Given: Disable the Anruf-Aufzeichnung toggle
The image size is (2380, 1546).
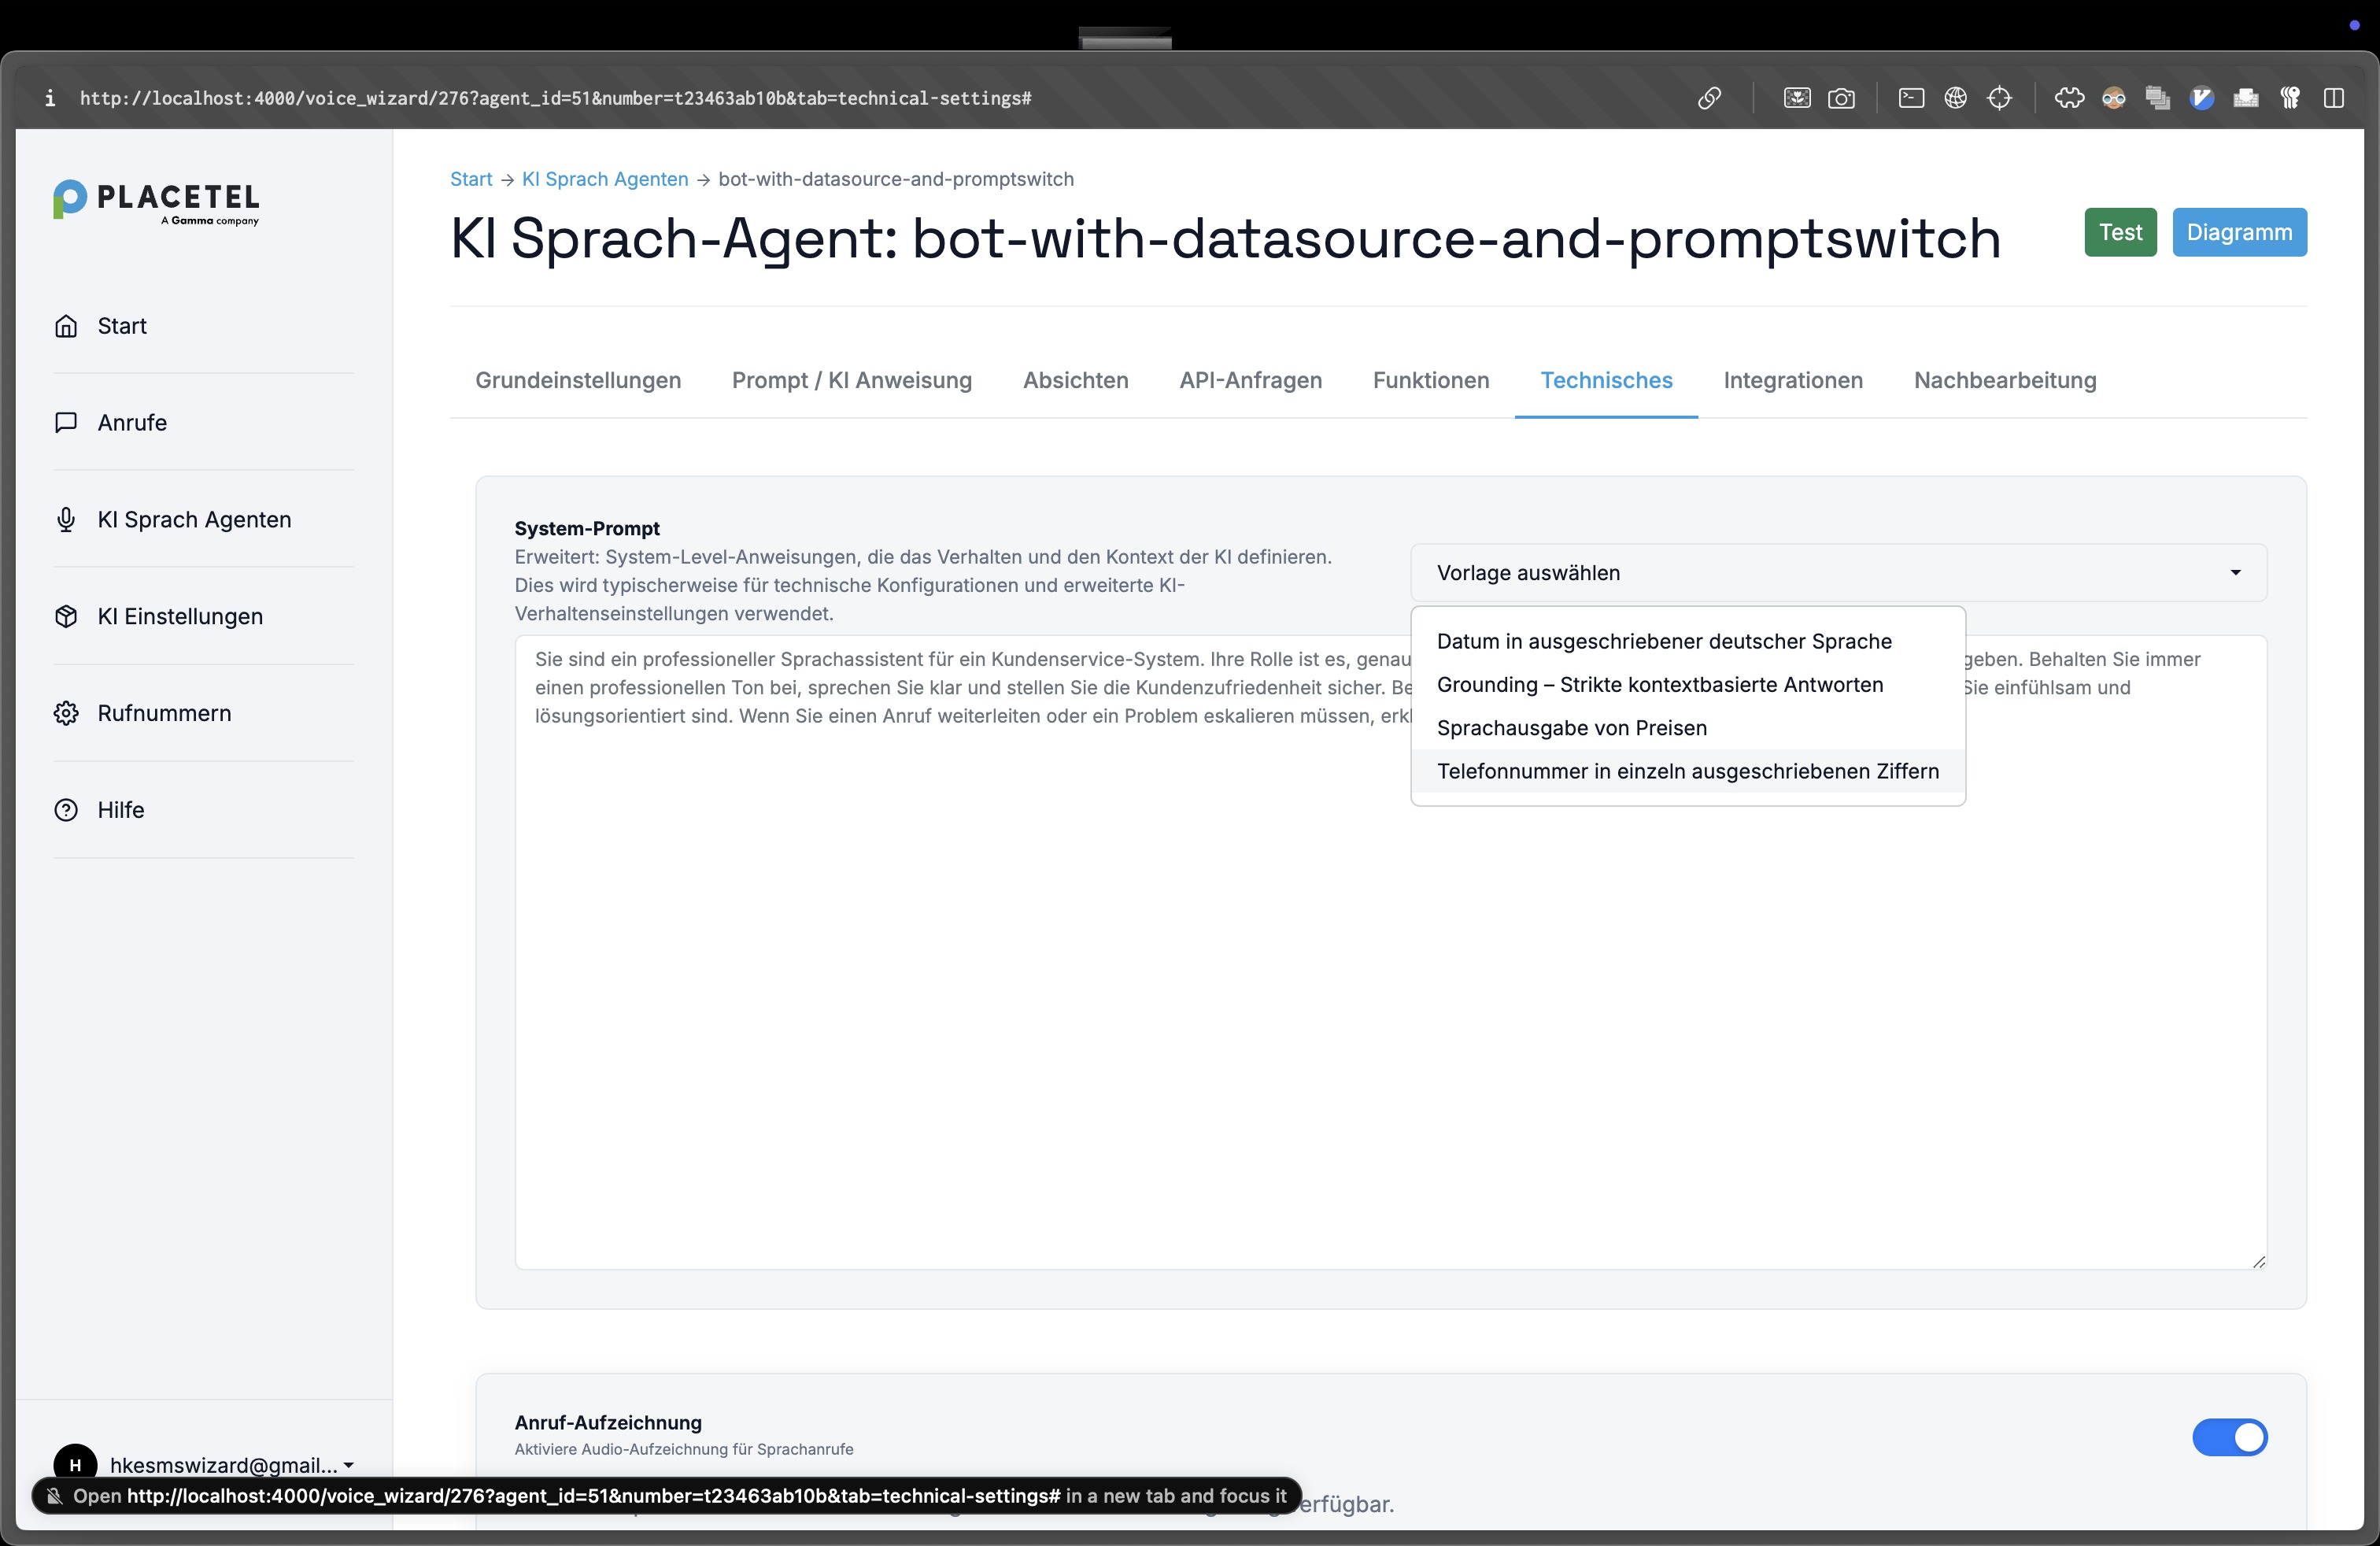Looking at the screenshot, I should coord(2229,1437).
